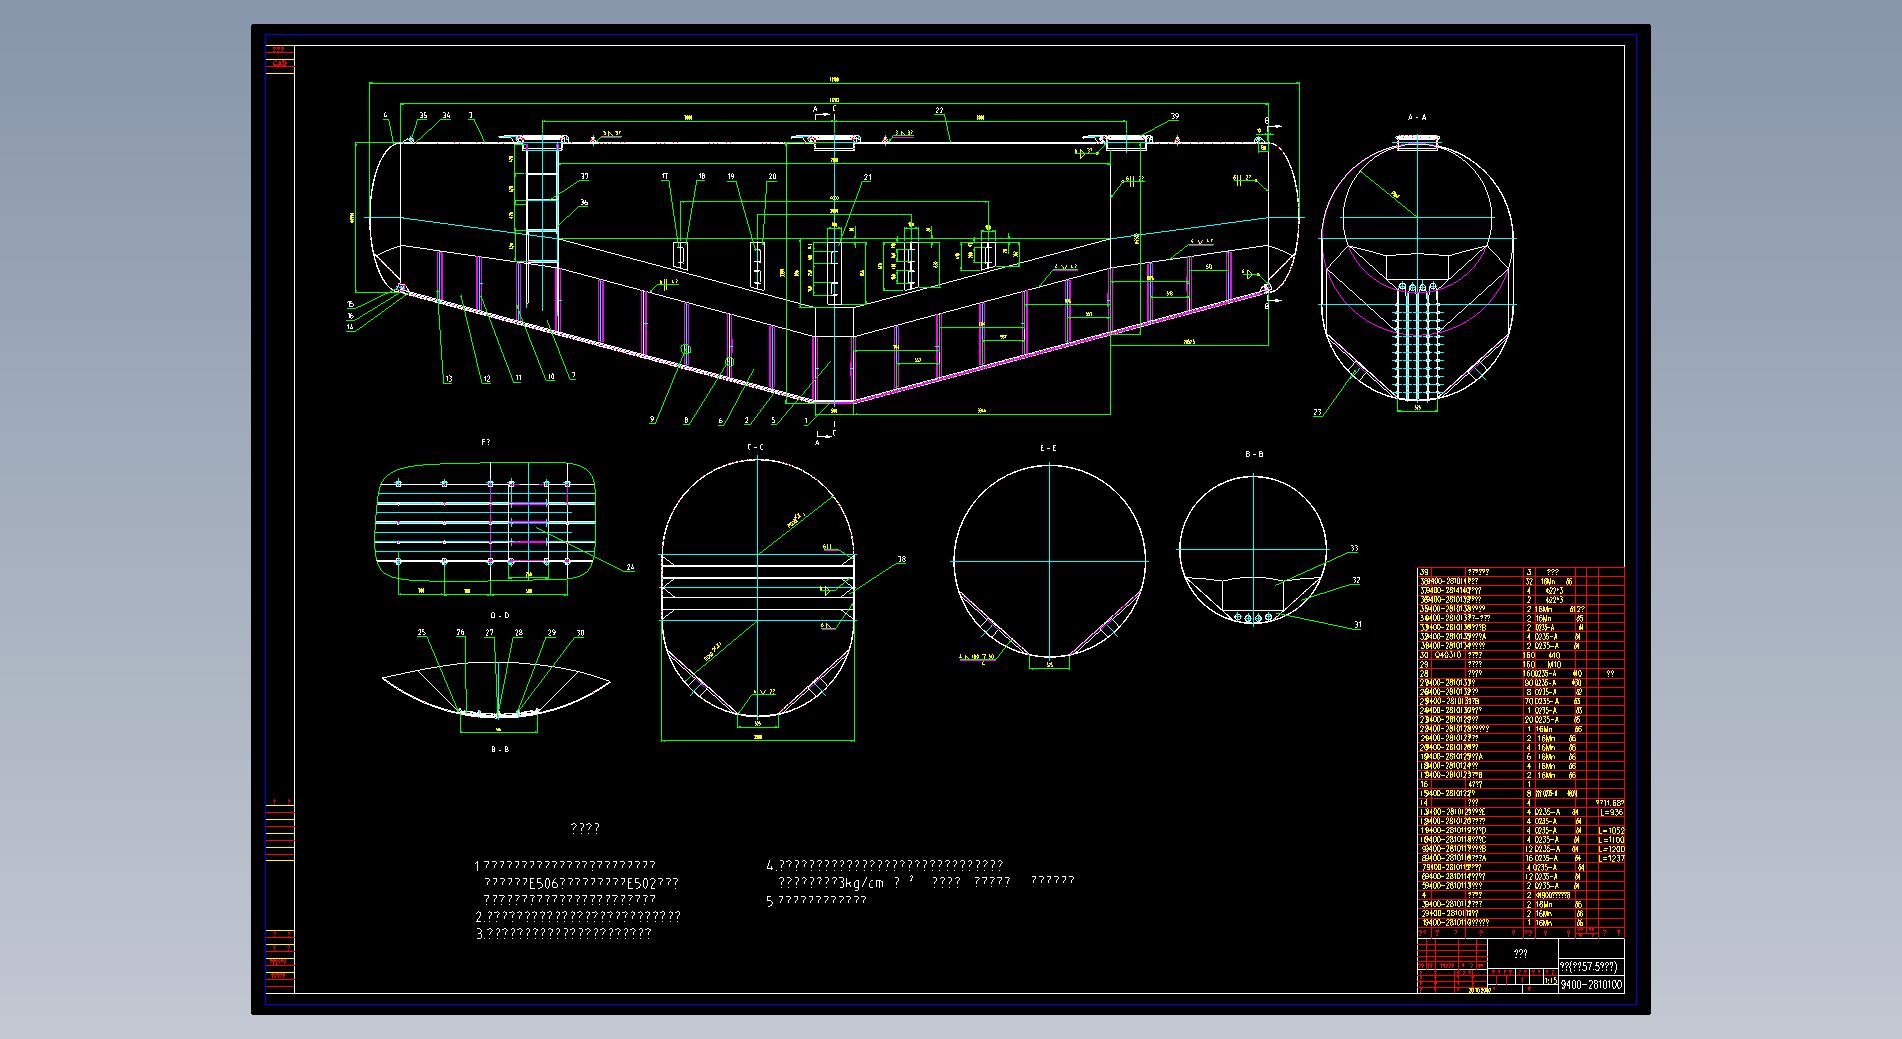The image size is (1902, 1039).
Task: Click the L=1100 value in parts list
Action: tap(1611, 840)
